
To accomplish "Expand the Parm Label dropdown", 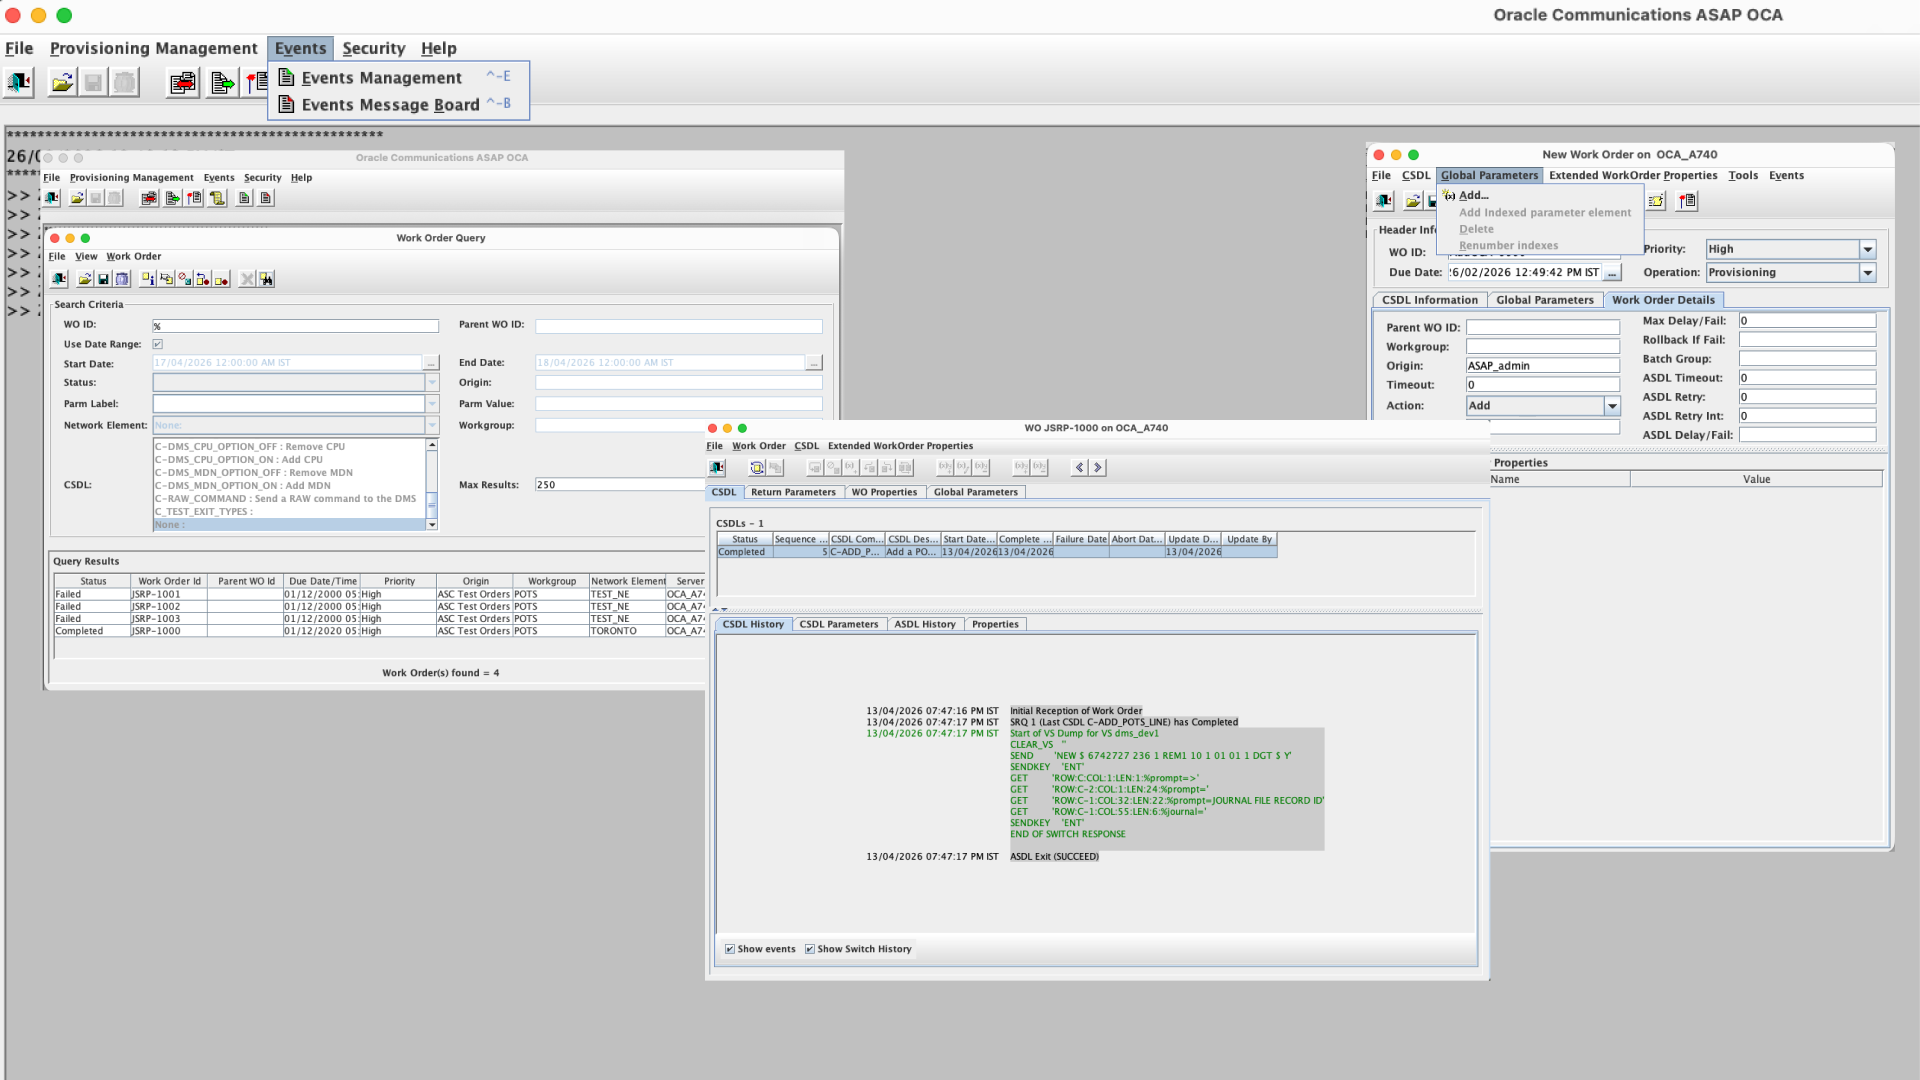I will point(432,404).
